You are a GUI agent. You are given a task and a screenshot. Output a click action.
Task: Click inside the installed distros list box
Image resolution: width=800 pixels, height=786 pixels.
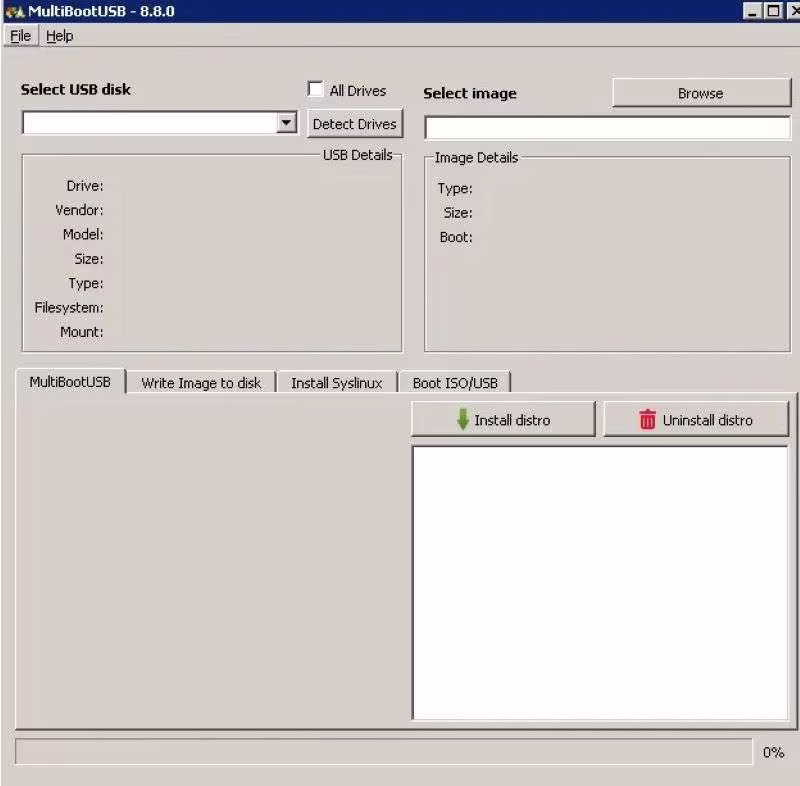(x=600, y=582)
